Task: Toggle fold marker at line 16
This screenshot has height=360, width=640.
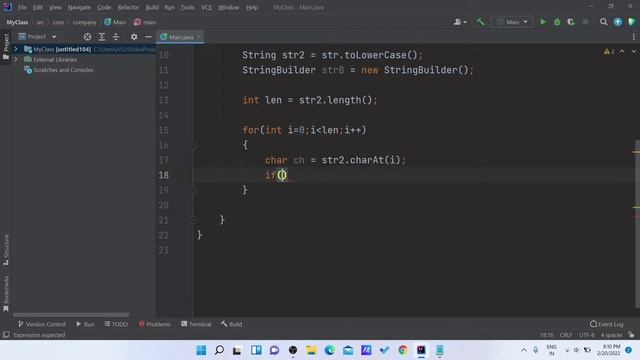Action: (193, 145)
